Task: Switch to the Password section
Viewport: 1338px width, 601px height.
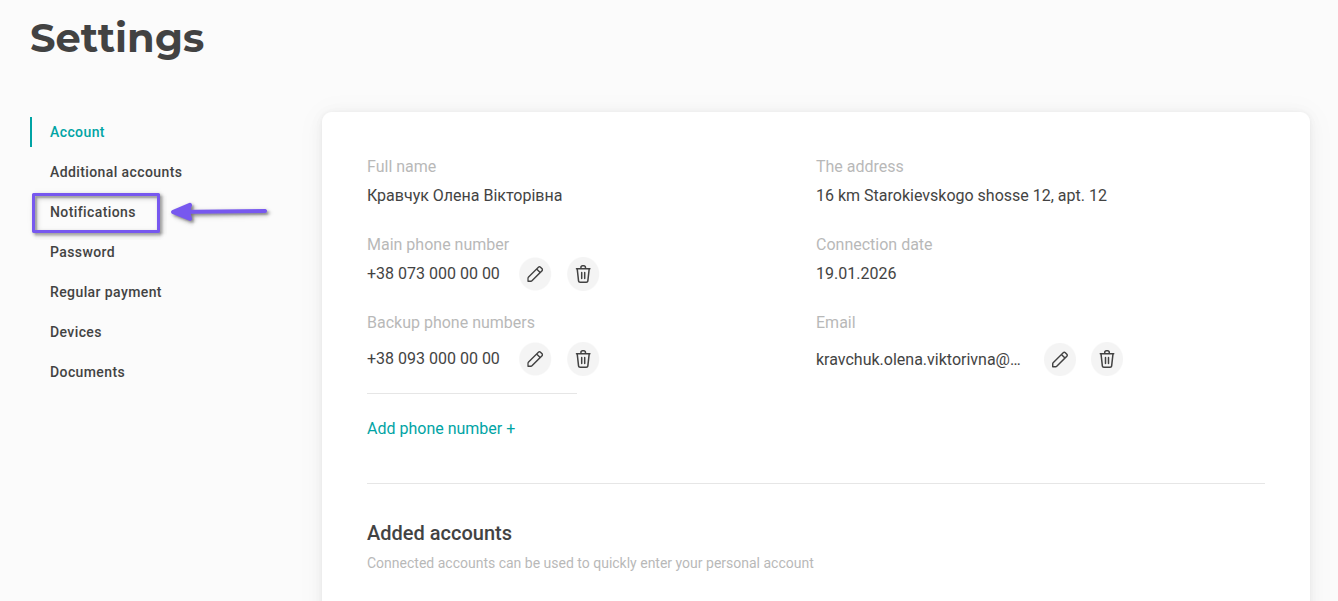Action: (x=82, y=252)
